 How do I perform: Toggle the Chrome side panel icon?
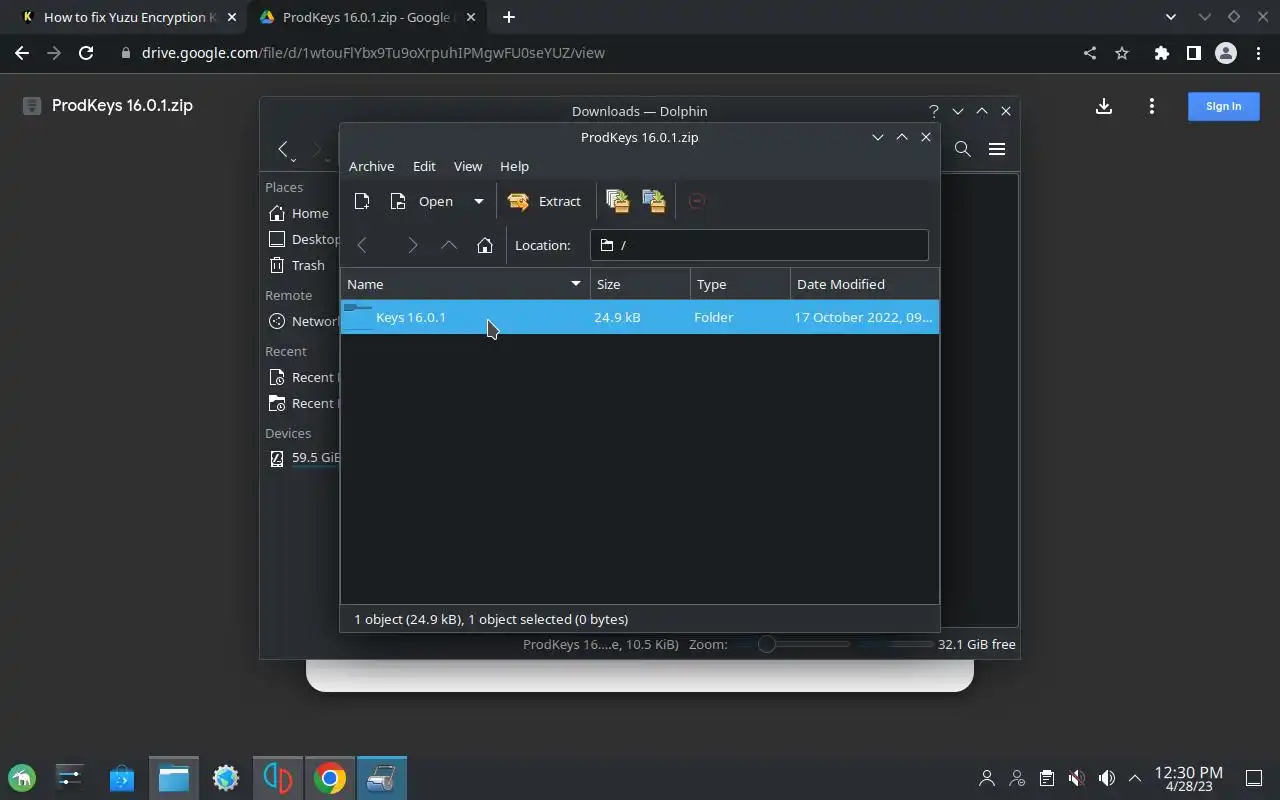click(1193, 53)
